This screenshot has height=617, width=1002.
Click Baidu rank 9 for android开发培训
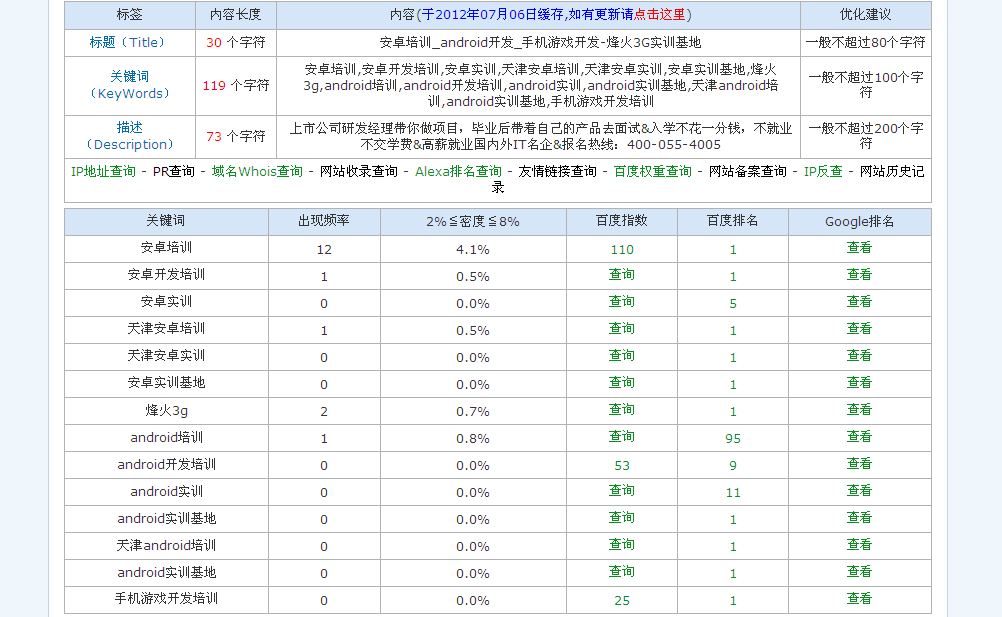(733, 466)
